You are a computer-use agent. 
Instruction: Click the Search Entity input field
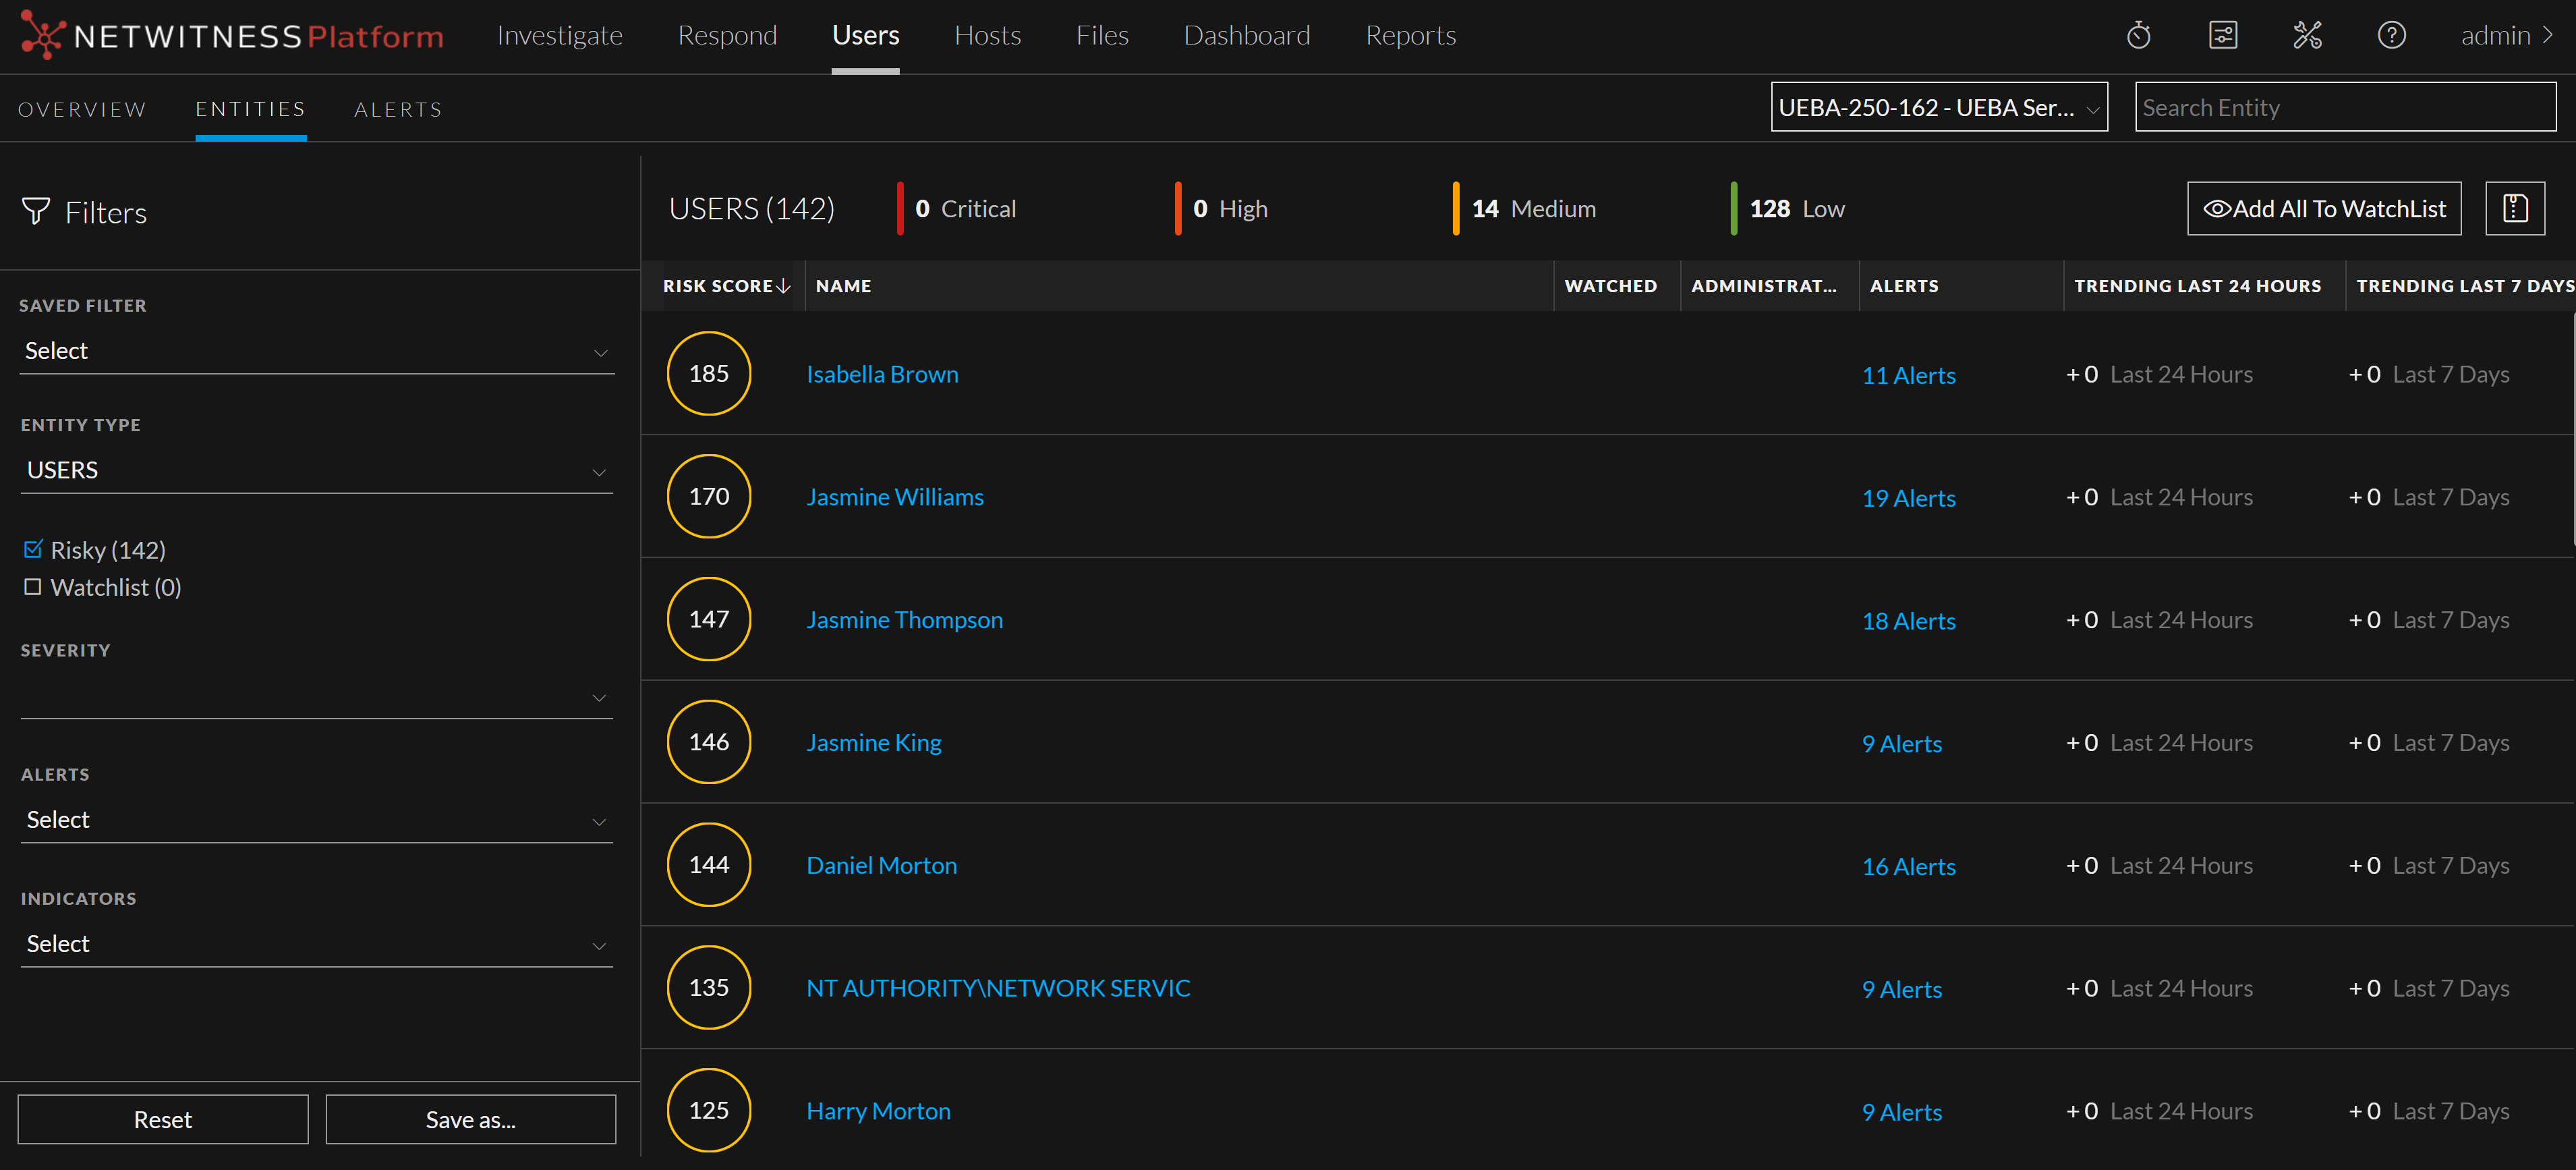pos(2344,107)
